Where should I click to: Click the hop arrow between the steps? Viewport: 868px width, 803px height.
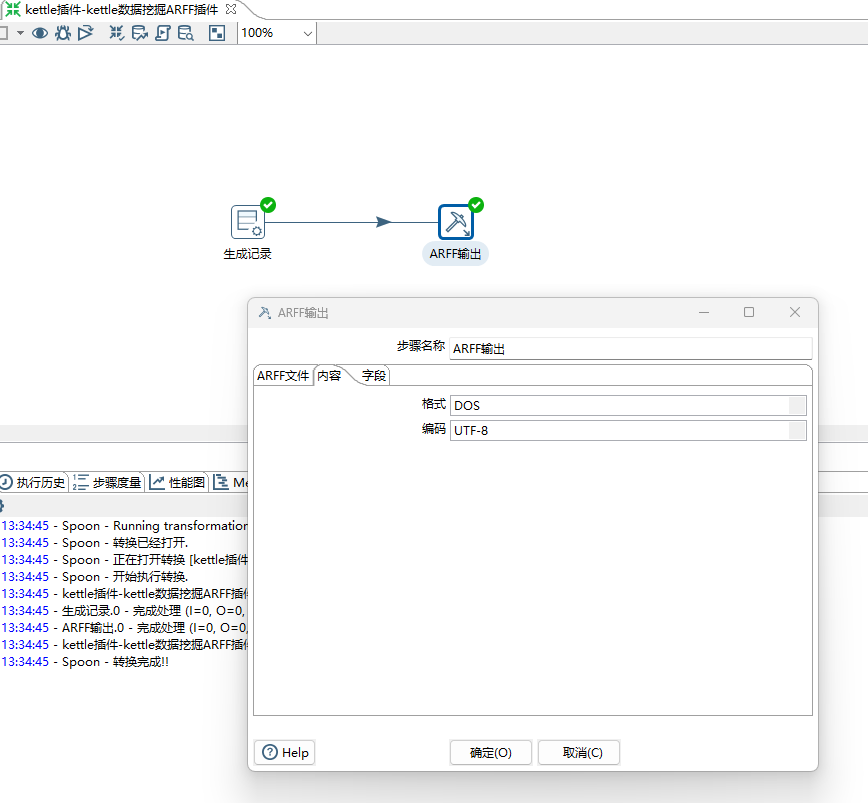384,222
